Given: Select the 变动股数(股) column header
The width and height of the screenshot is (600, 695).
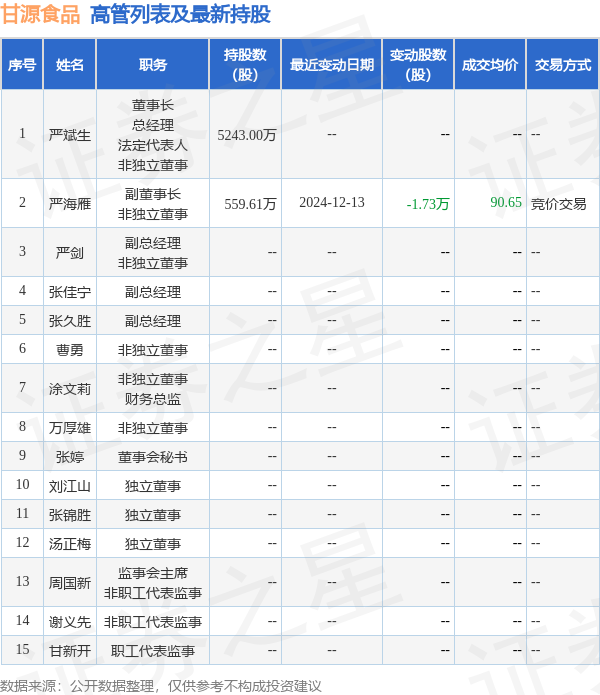Looking at the screenshot, I should 418,65.
